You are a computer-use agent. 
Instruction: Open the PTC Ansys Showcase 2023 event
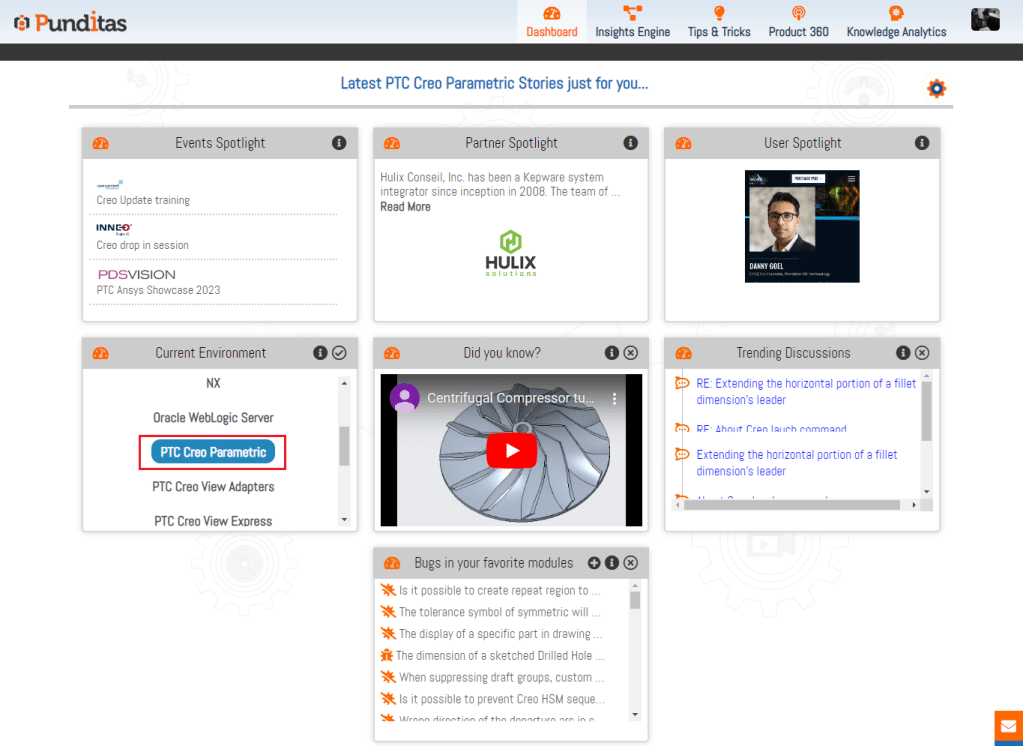point(158,290)
